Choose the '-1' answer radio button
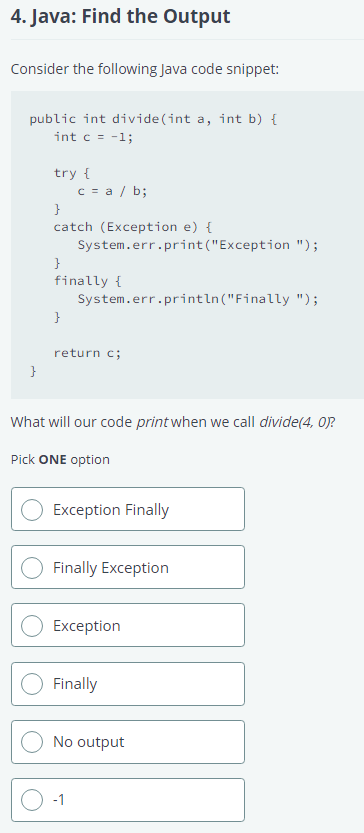Viewport: 364px width, 833px height. (x=32, y=800)
